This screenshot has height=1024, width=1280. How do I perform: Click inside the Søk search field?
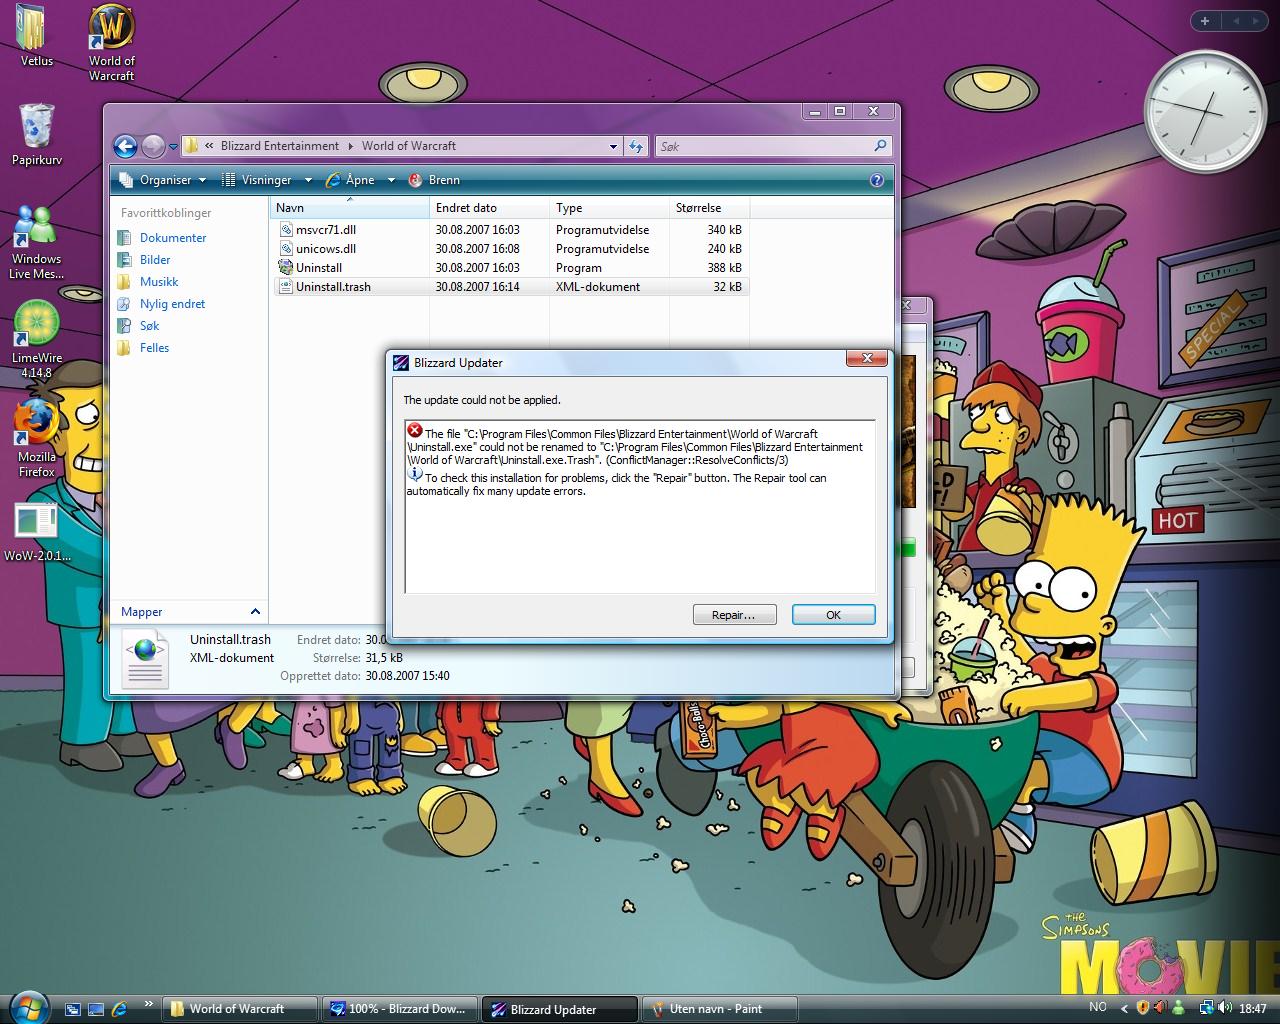[x=763, y=146]
